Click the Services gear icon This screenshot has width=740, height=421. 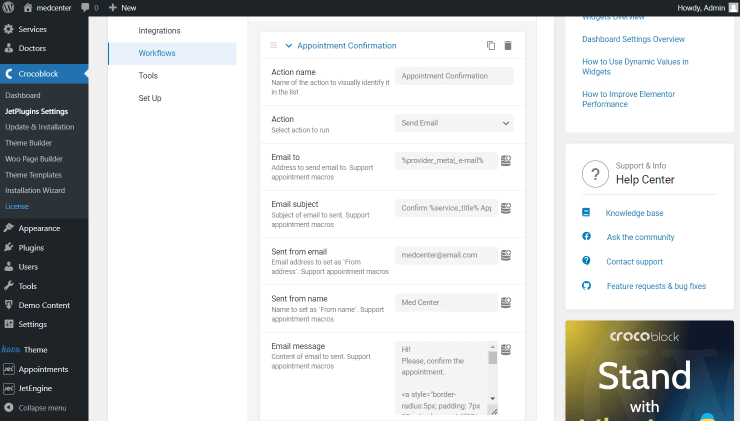[8, 29]
